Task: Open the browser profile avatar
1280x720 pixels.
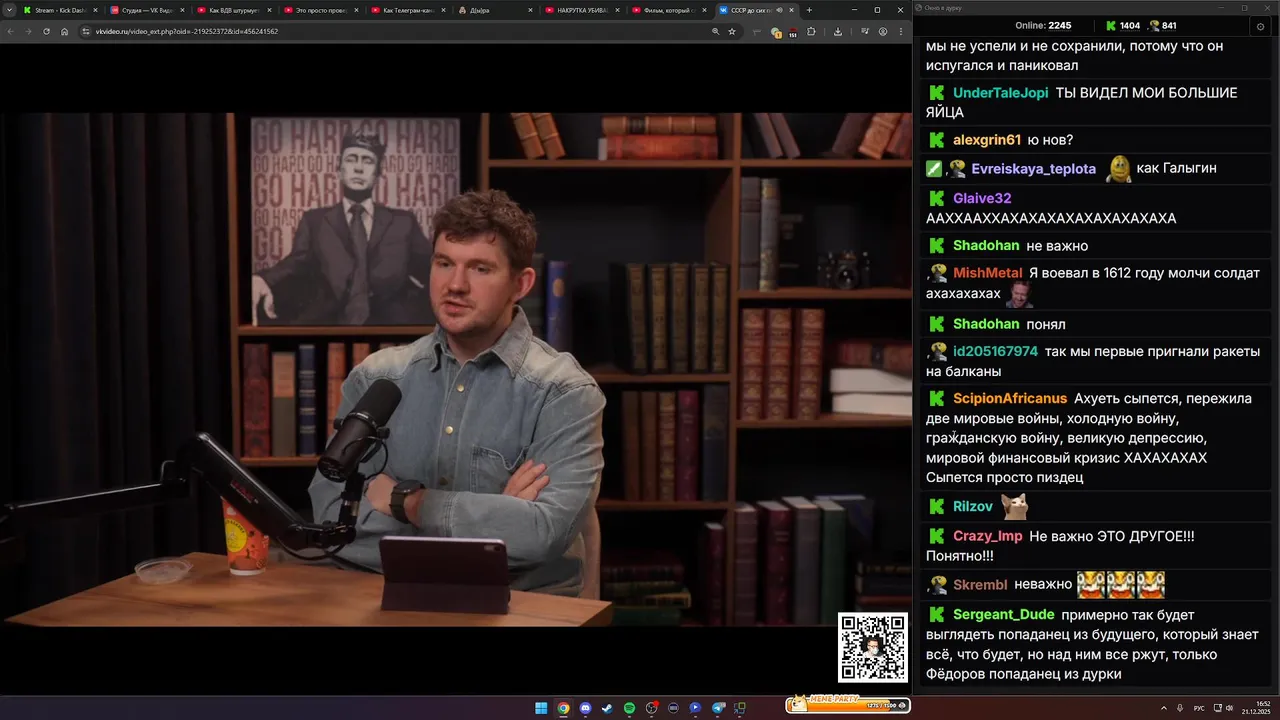Action: (x=883, y=31)
